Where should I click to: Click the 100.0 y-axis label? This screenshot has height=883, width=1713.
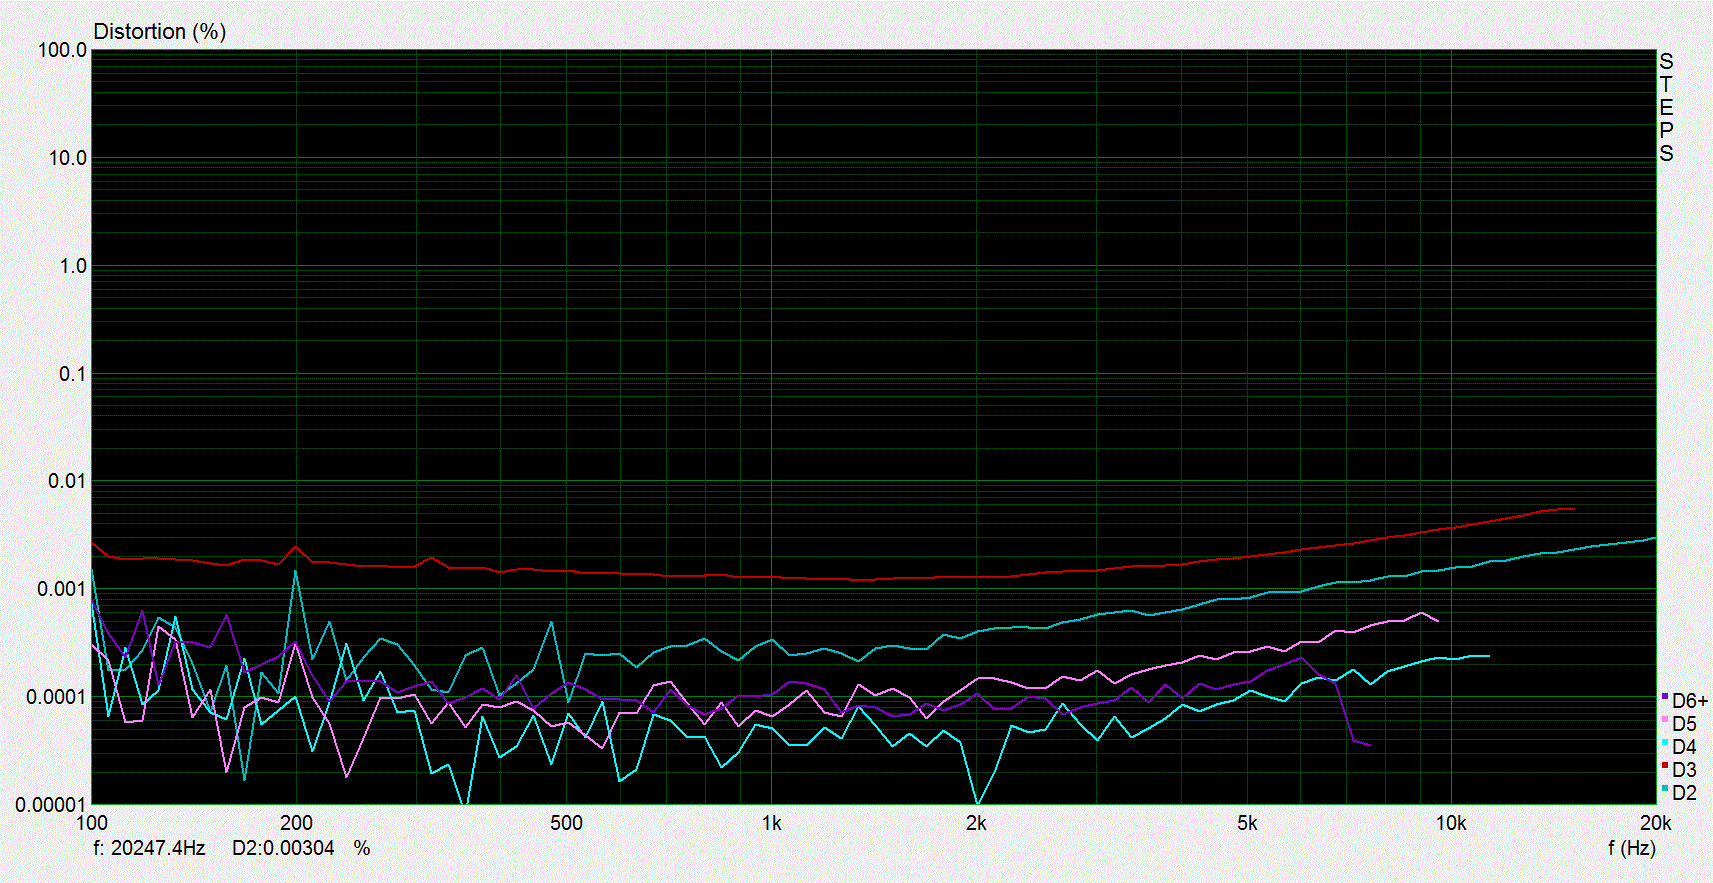coord(63,50)
